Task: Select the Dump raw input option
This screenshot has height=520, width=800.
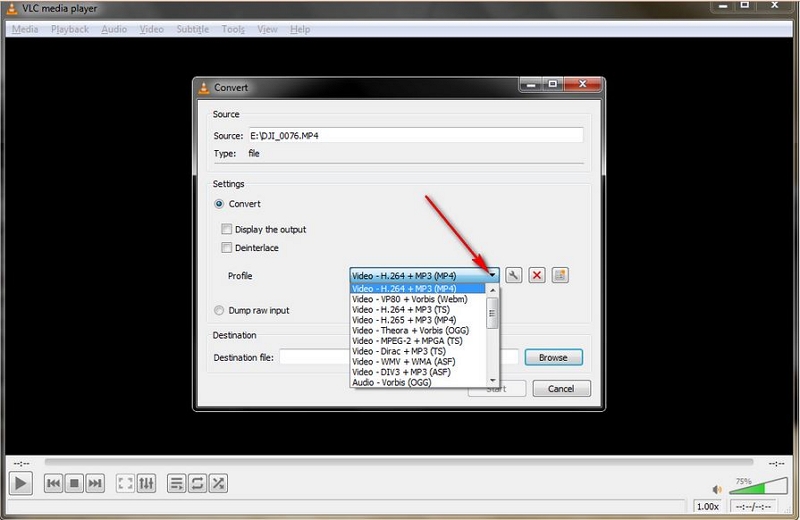Action: tap(219, 310)
